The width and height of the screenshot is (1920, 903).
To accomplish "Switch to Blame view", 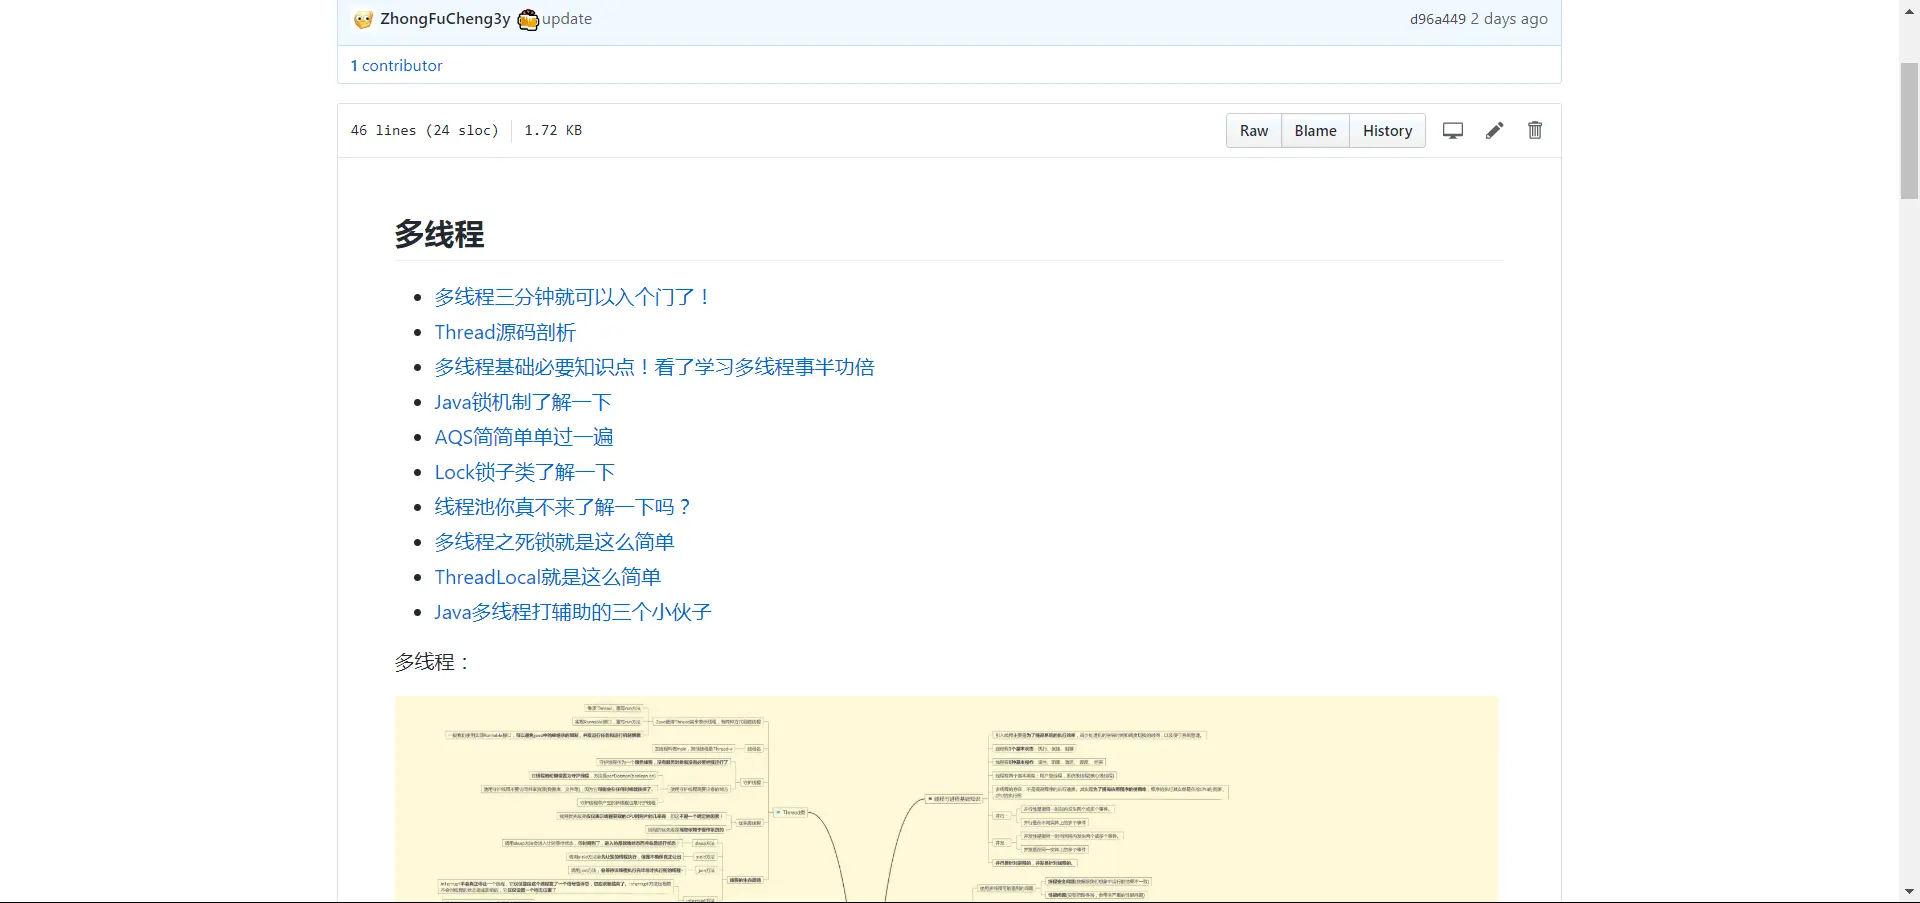I will tap(1314, 130).
